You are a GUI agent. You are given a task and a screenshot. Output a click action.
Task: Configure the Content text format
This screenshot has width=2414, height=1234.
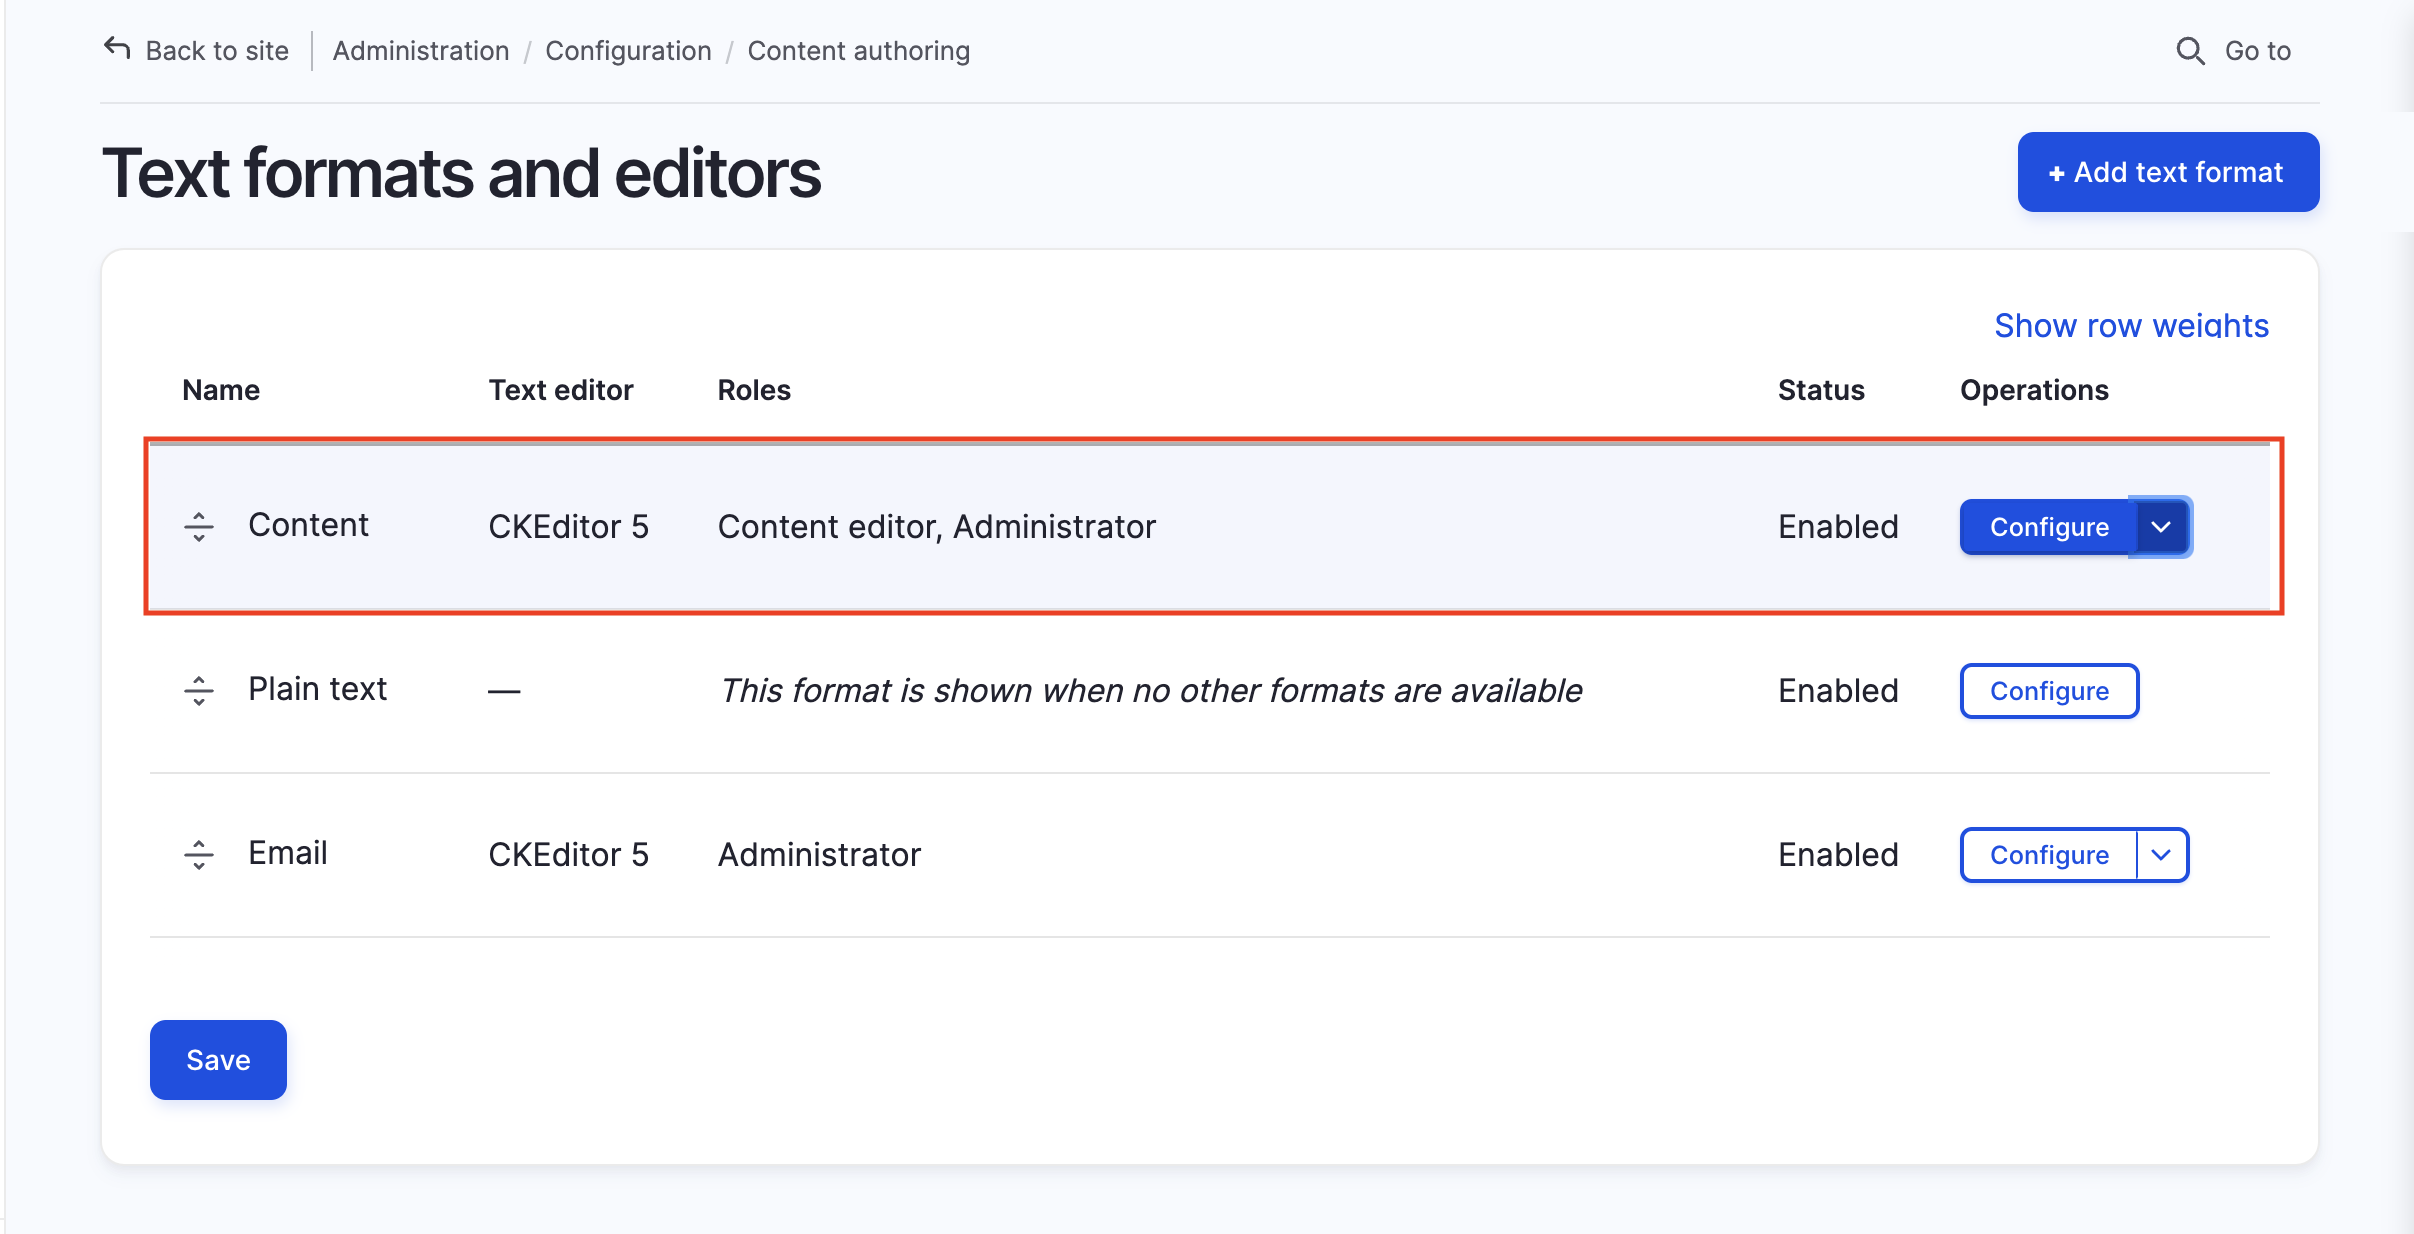click(2048, 527)
